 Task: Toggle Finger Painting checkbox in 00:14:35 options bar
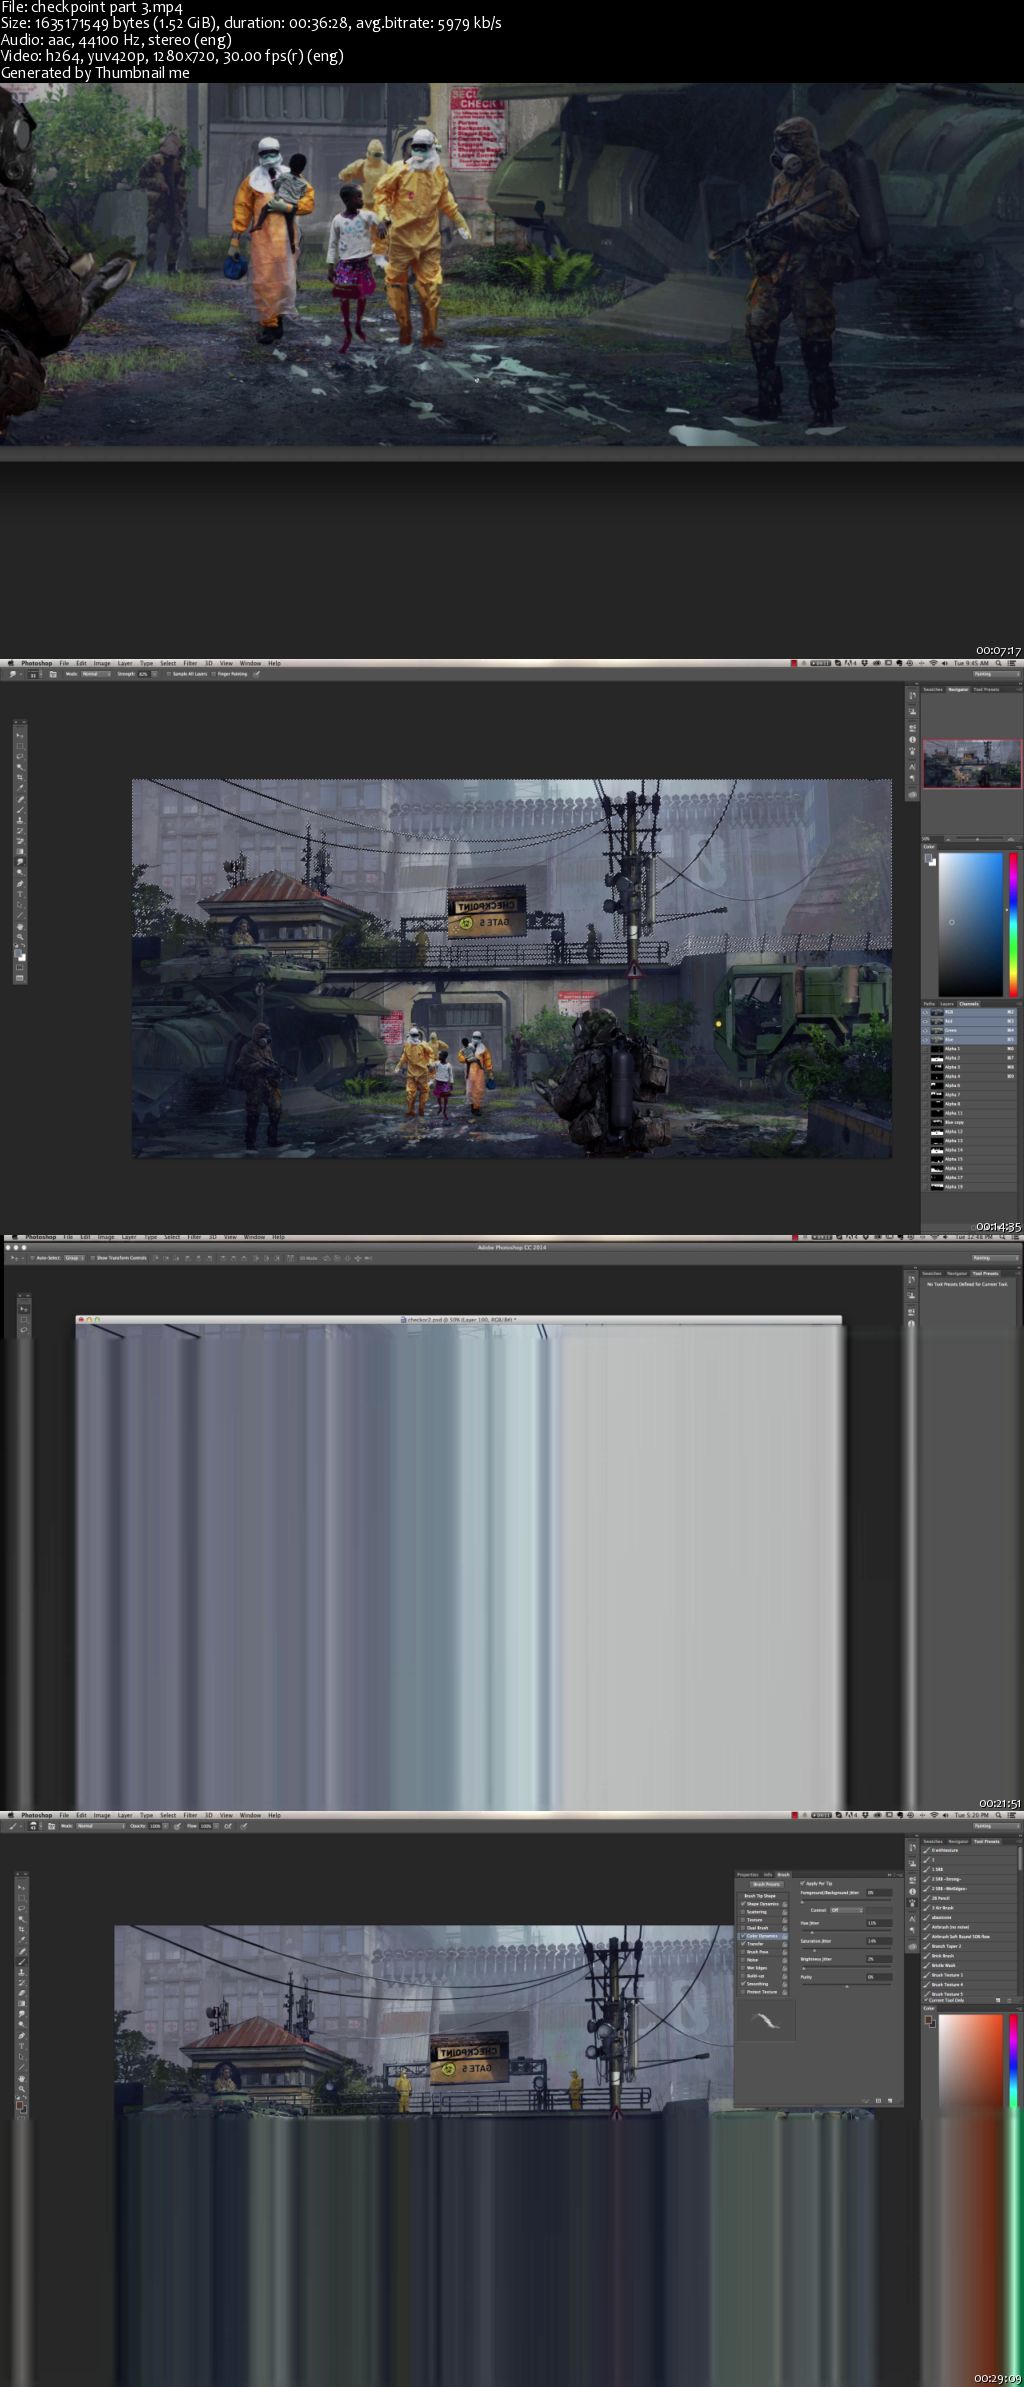[213, 674]
